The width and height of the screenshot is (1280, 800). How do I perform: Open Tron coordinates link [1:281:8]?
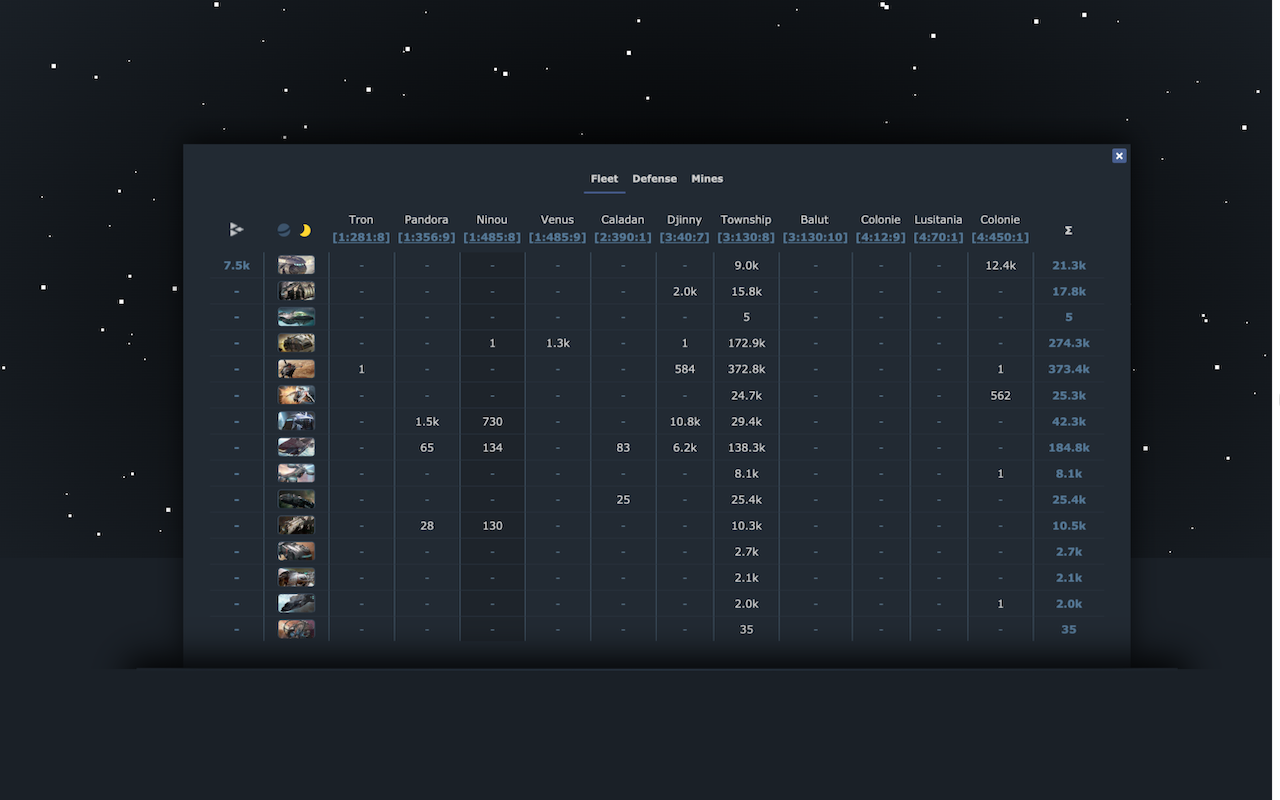pos(361,238)
